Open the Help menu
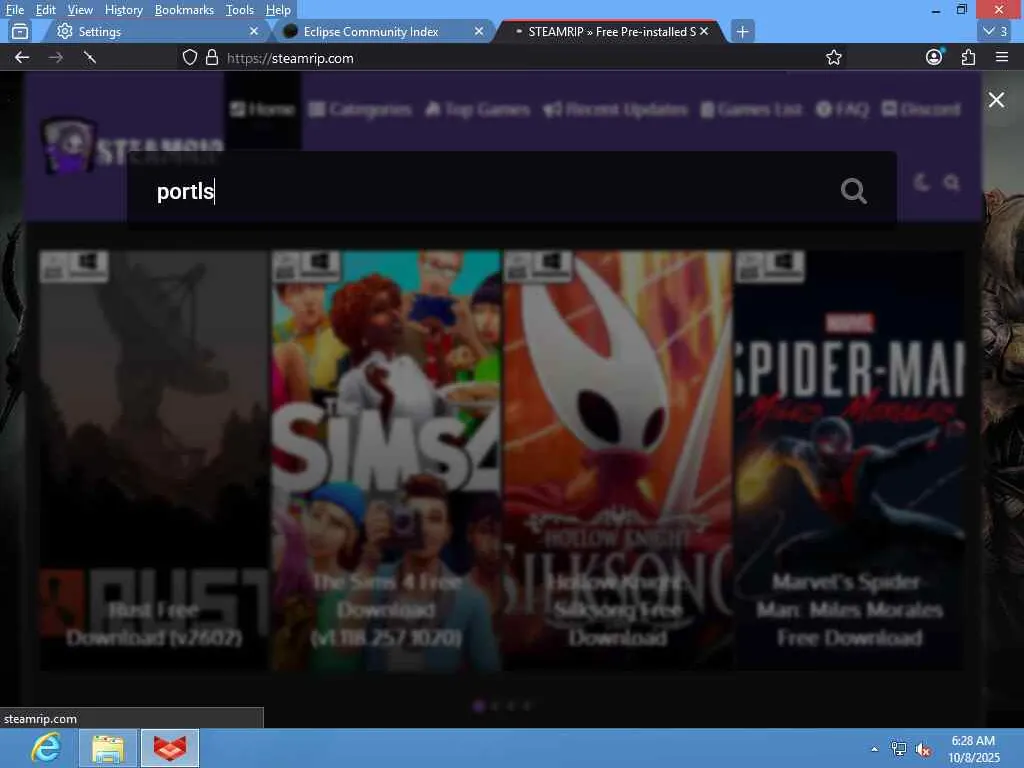The image size is (1024, 768). 278,10
